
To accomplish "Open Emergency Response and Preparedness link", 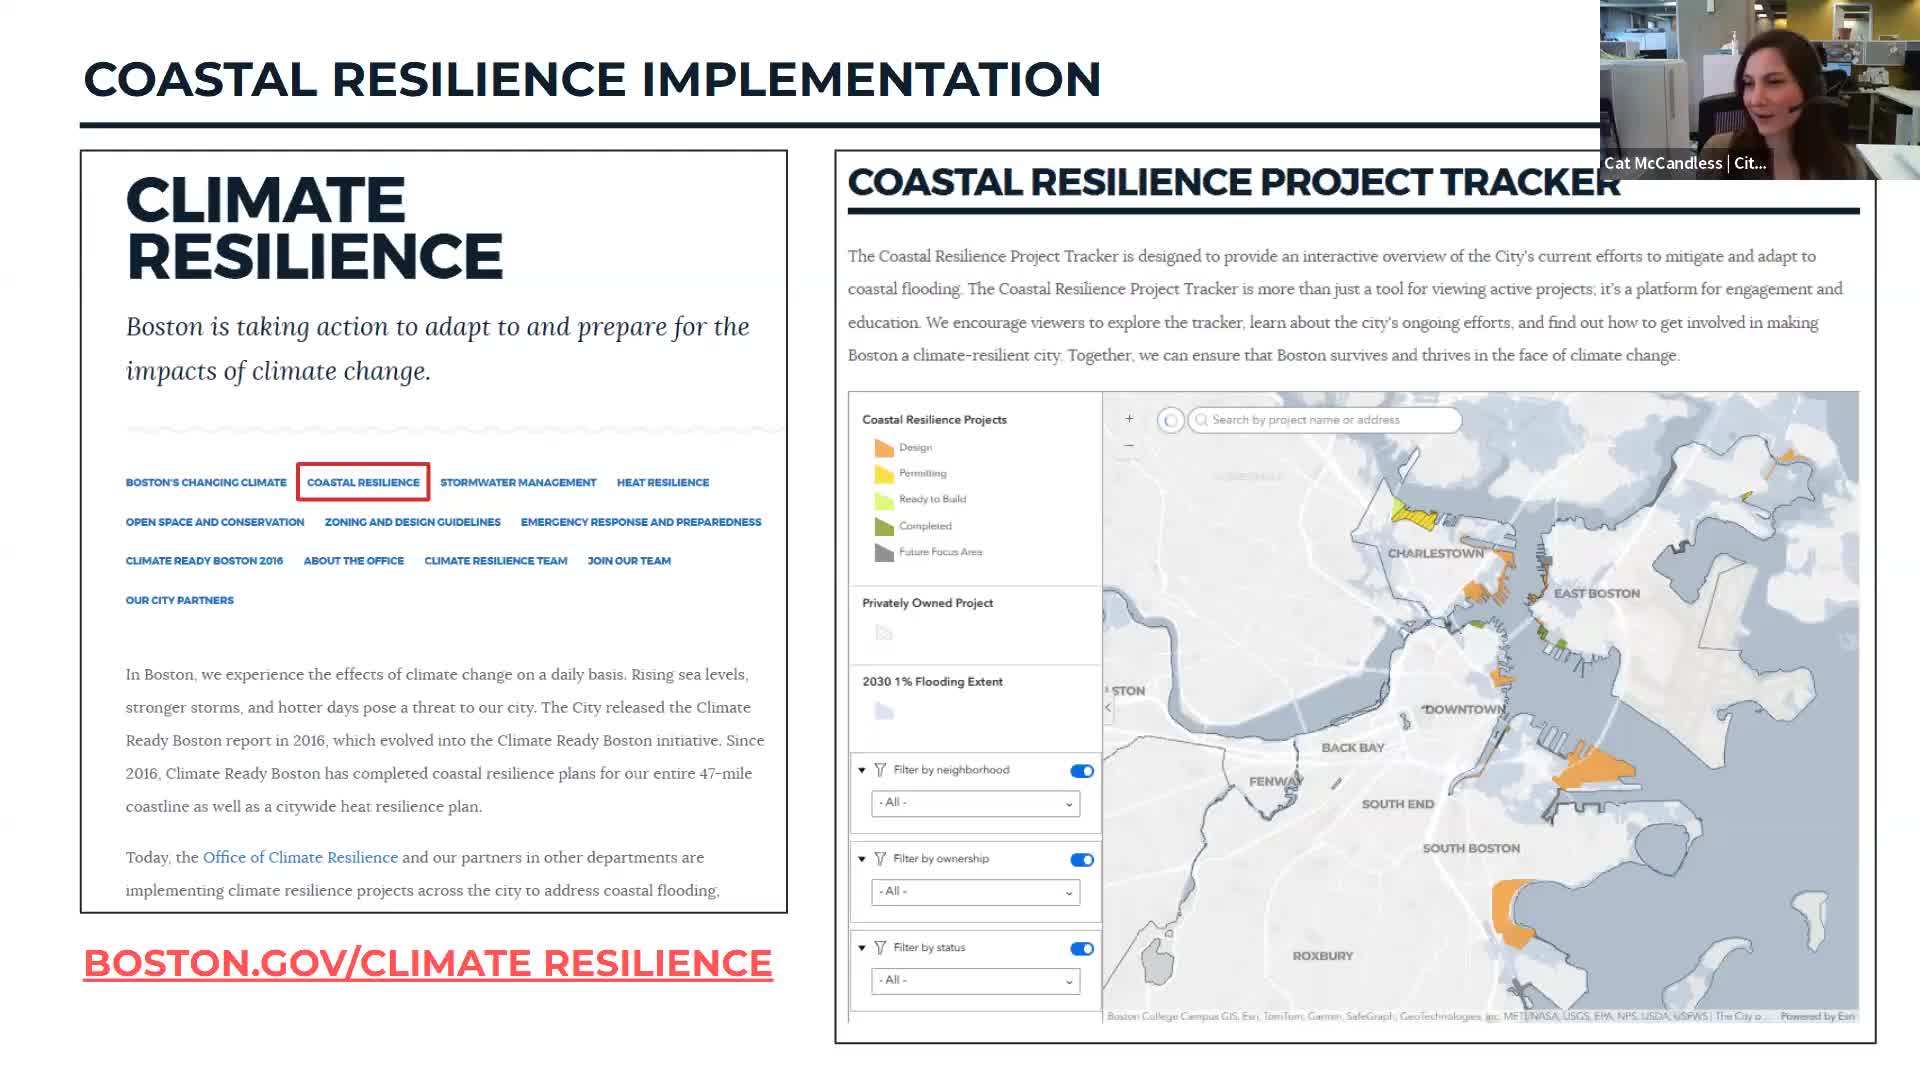I will click(641, 522).
